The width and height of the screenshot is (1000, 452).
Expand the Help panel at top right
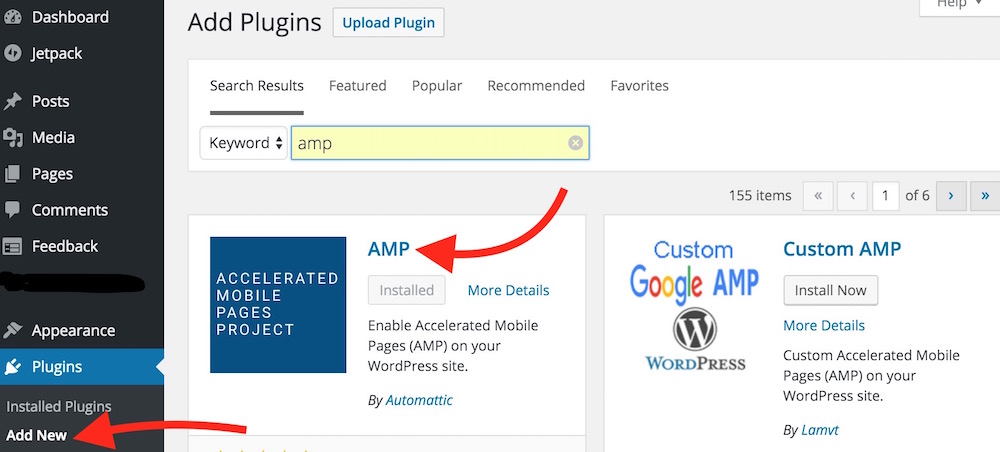coord(958,5)
